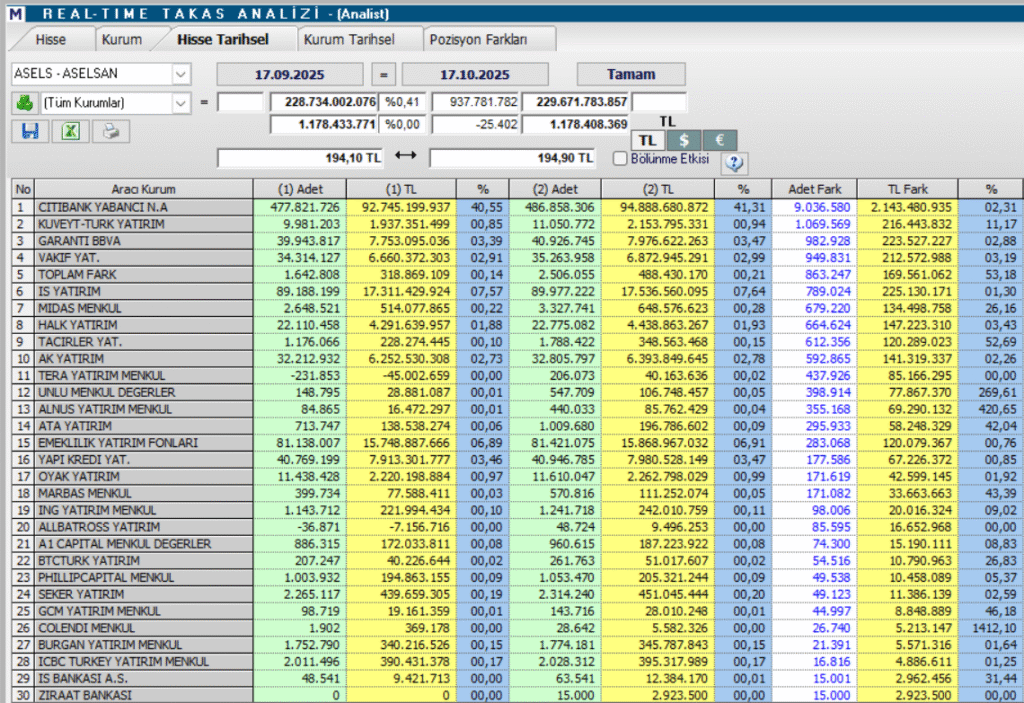The image size is (1024, 703).
Task: Click the application M logo icon
Action: click(x=13, y=13)
